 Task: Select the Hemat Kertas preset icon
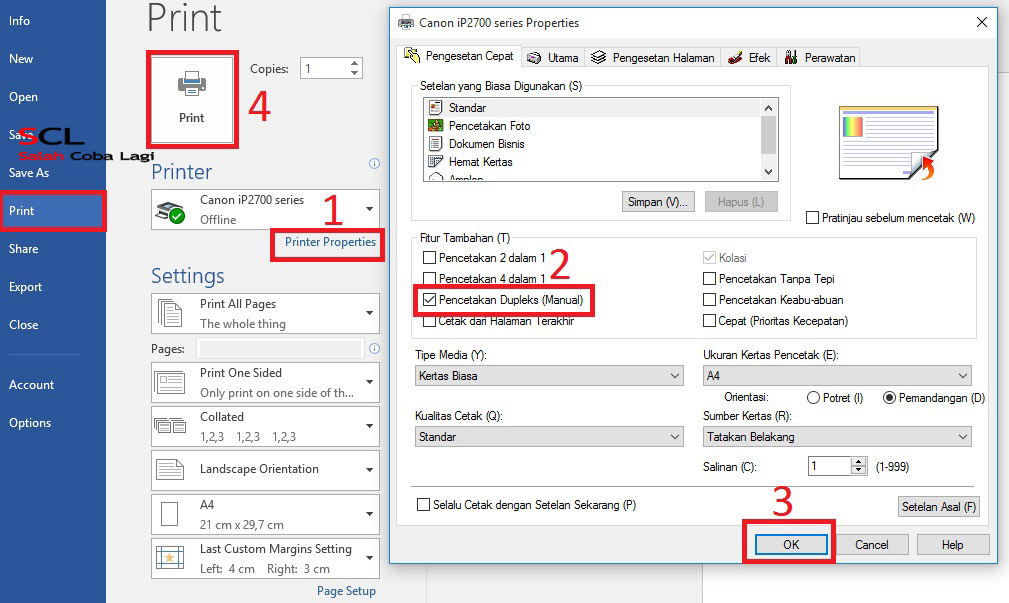[x=436, y=162]
